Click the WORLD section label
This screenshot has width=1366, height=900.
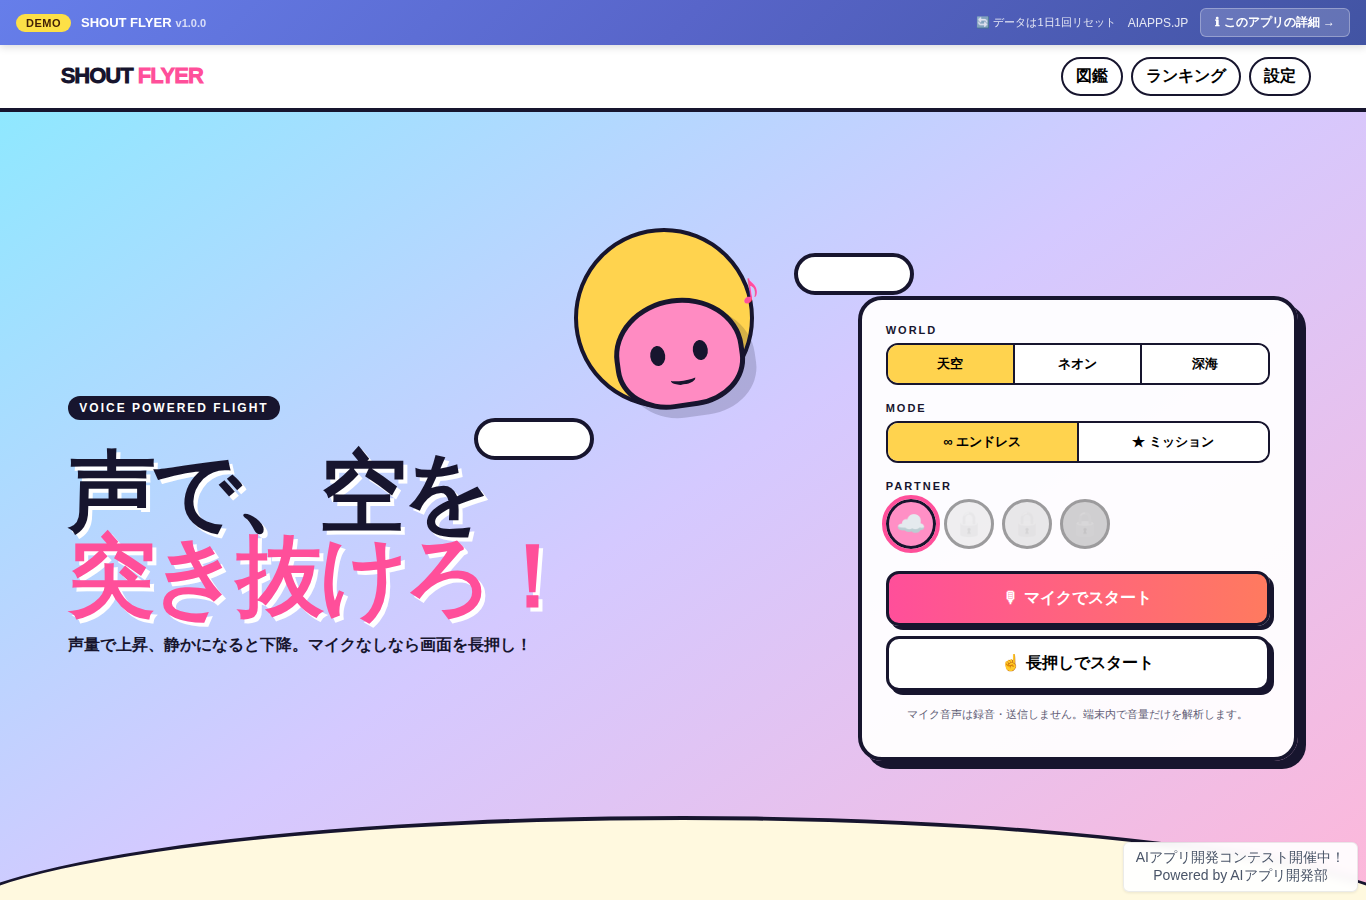pyautogui.click(x=911, y=330)
